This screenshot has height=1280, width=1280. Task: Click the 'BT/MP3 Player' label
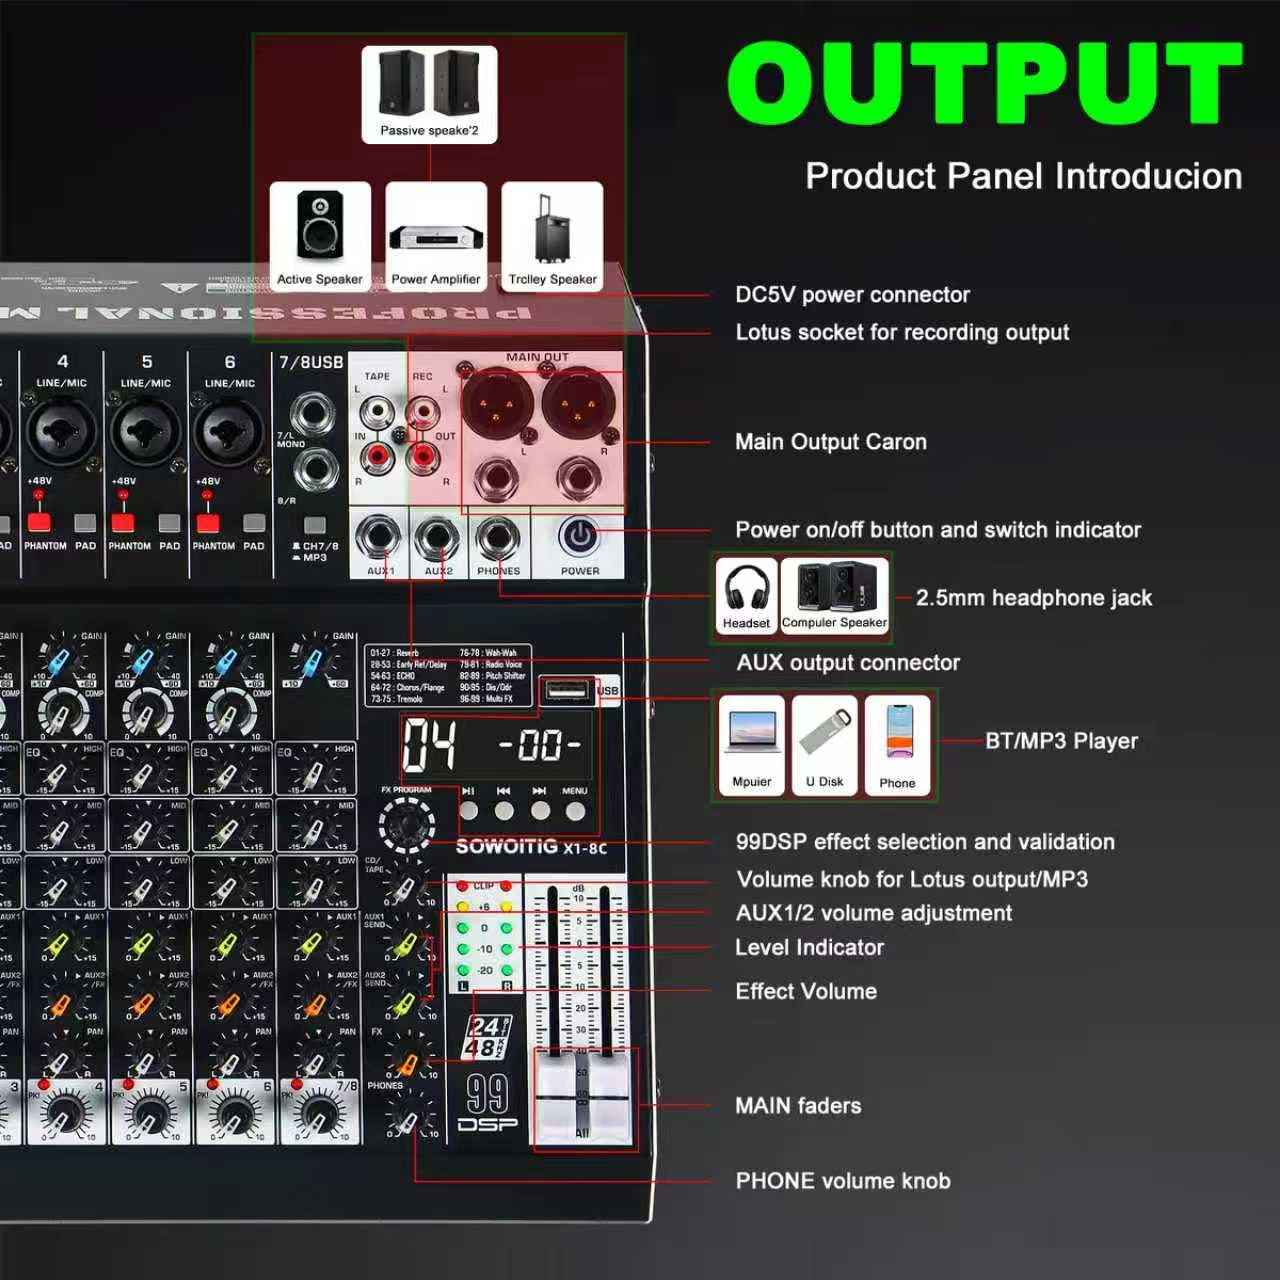pos(1062,741)
